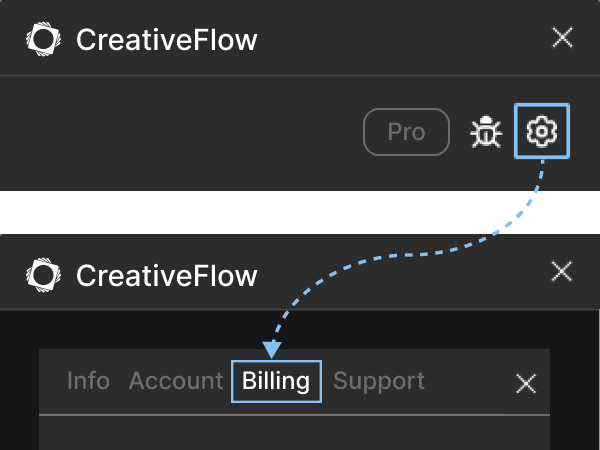Open the Account tab
The image size is (600, 450).
[176, 381]
